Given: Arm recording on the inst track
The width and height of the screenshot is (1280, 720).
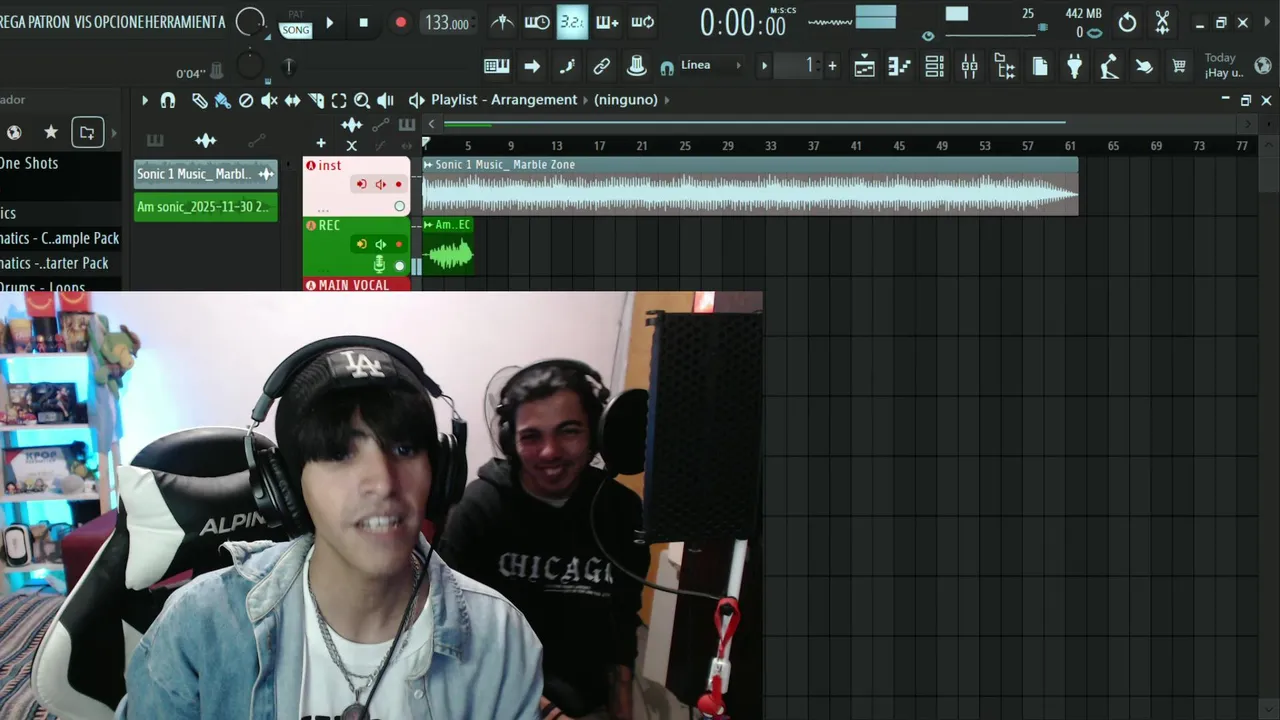Looking at the screenshot, I should click(399, 184).
